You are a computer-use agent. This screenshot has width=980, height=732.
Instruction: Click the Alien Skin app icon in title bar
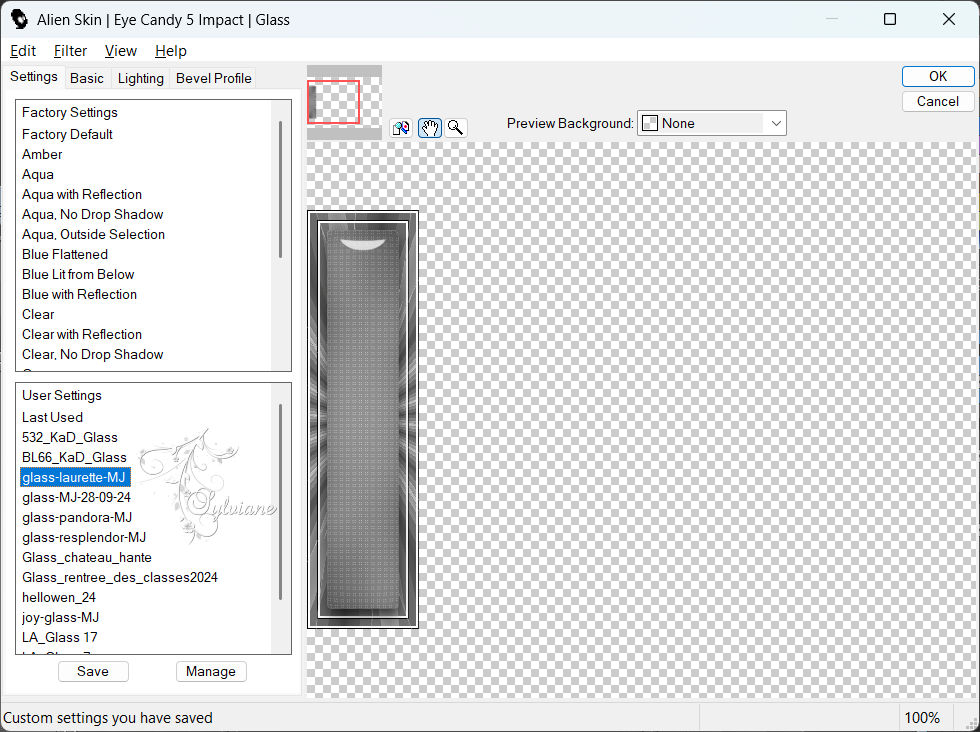pos(19,19)
